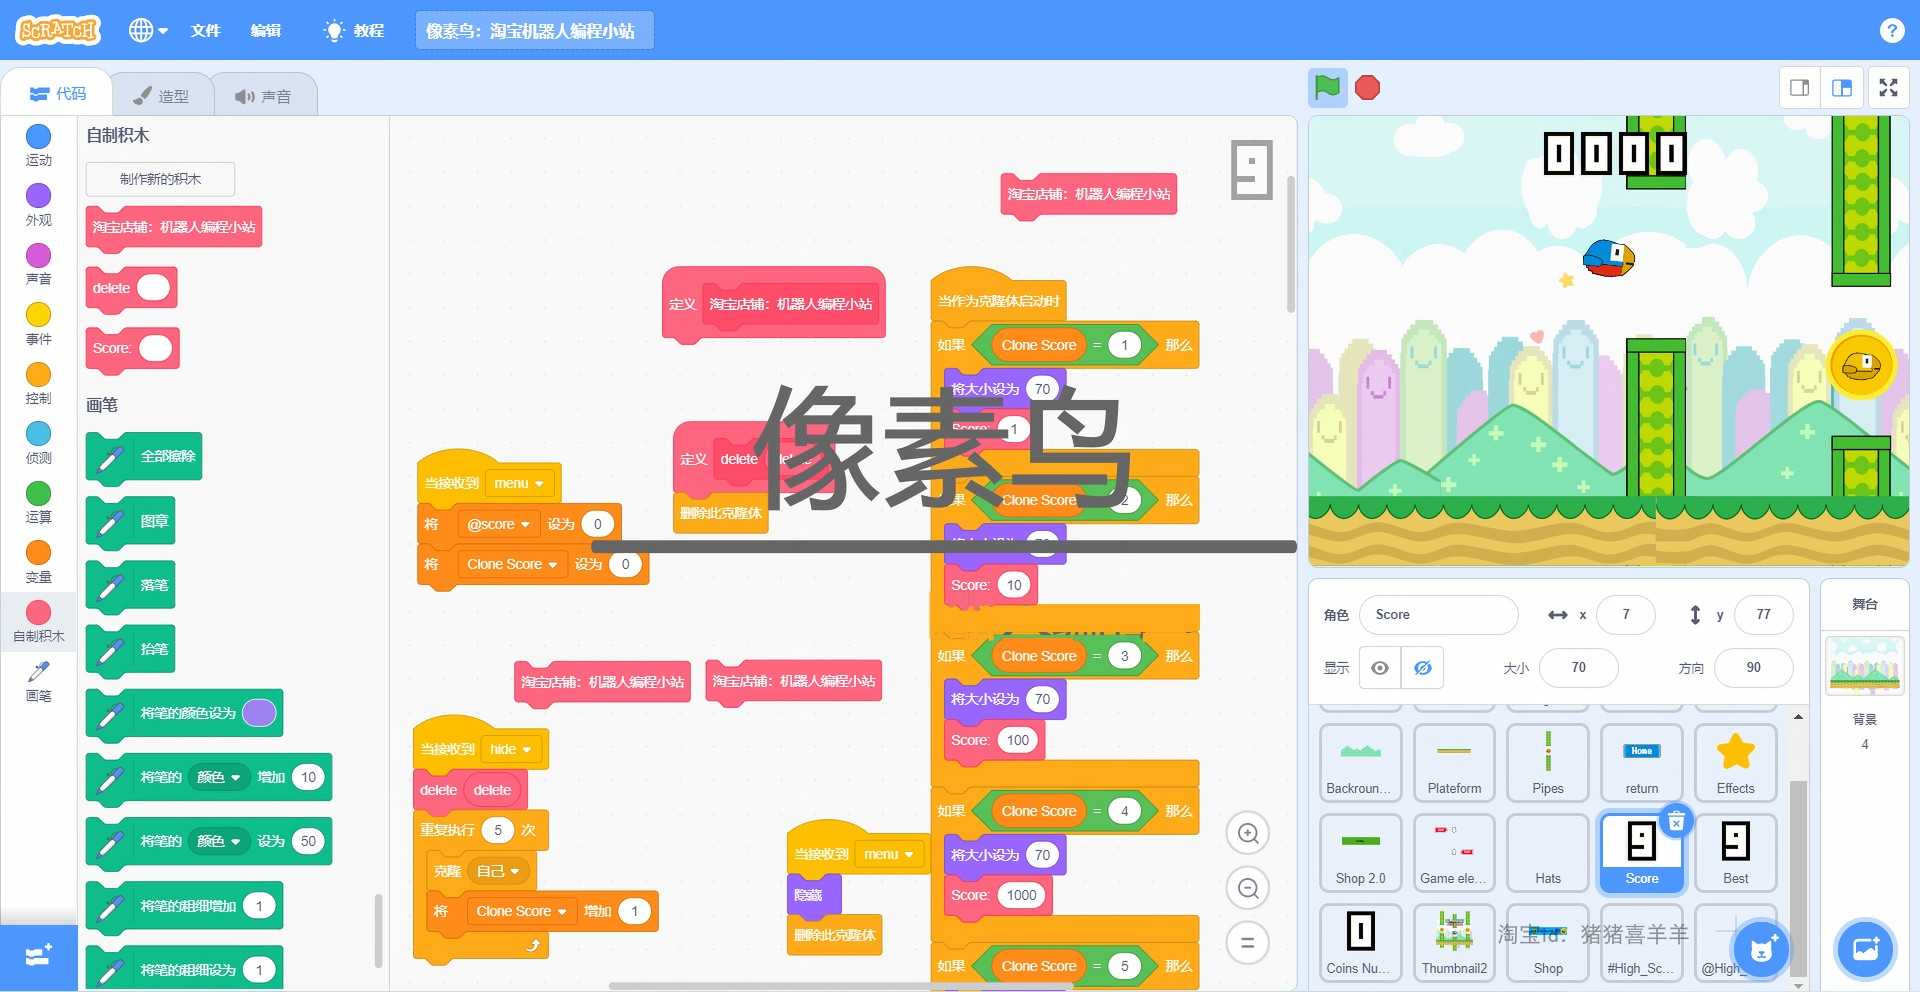Open the Scratch logo home link

point(58,30)
